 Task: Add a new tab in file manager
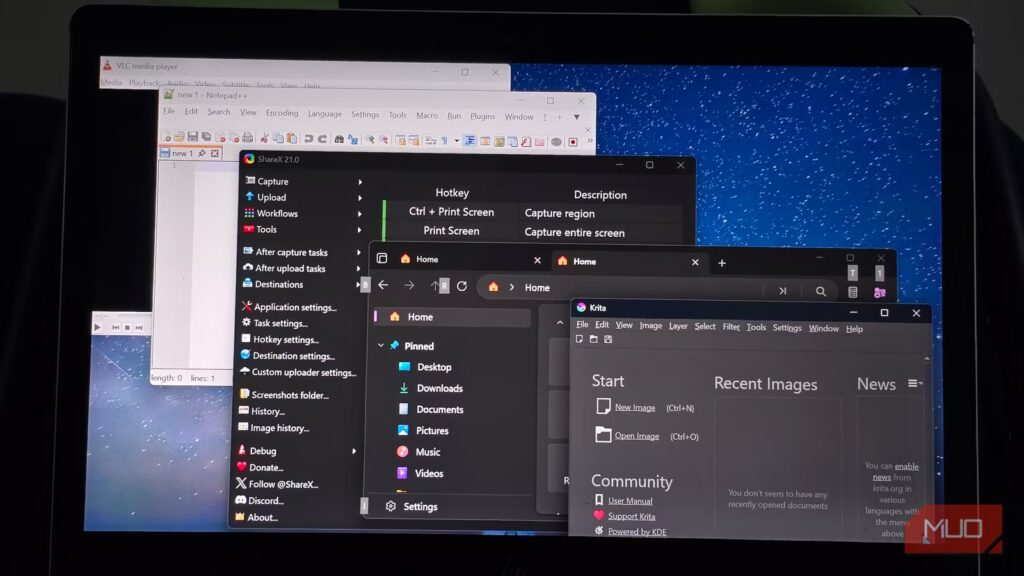pos(722,263)
